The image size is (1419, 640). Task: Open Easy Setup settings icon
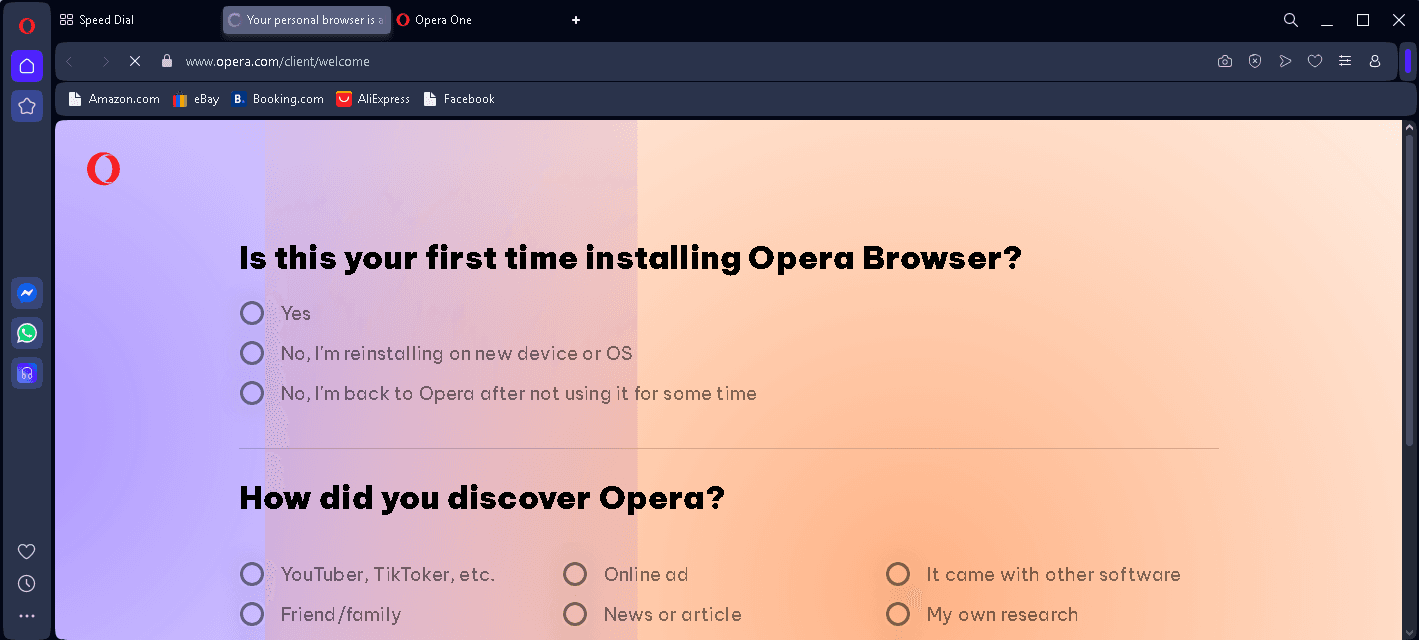pyautogui.click(x=1345, y=61)
